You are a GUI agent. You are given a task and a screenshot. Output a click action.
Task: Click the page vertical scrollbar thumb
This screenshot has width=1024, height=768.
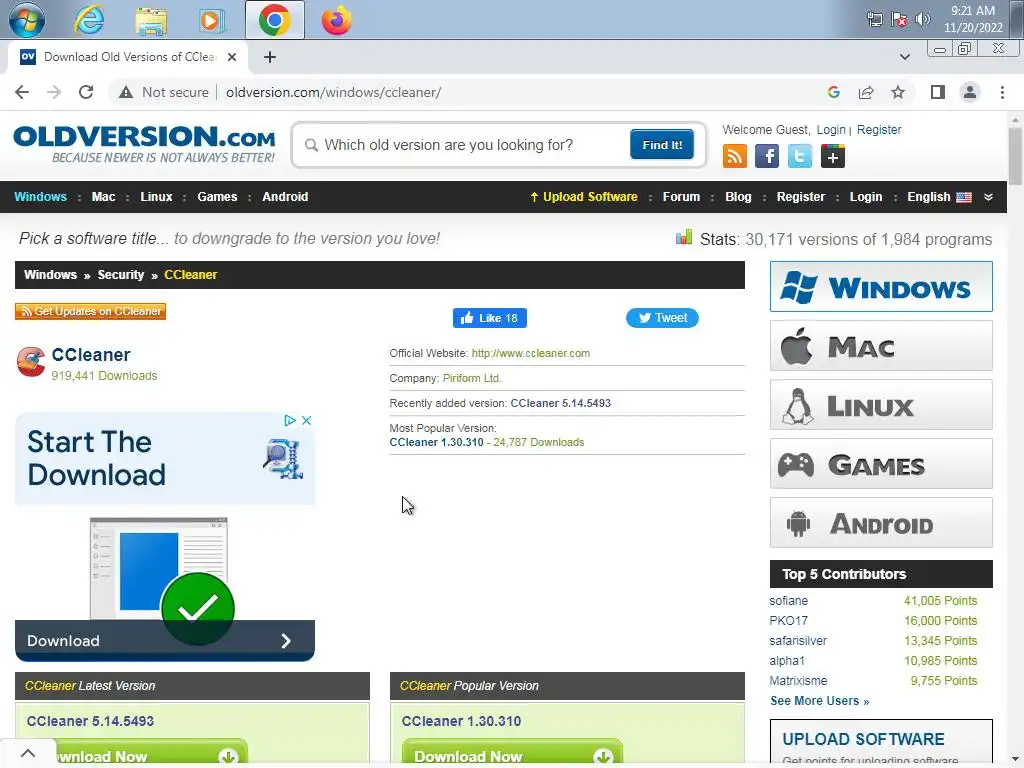[1014, 155]
